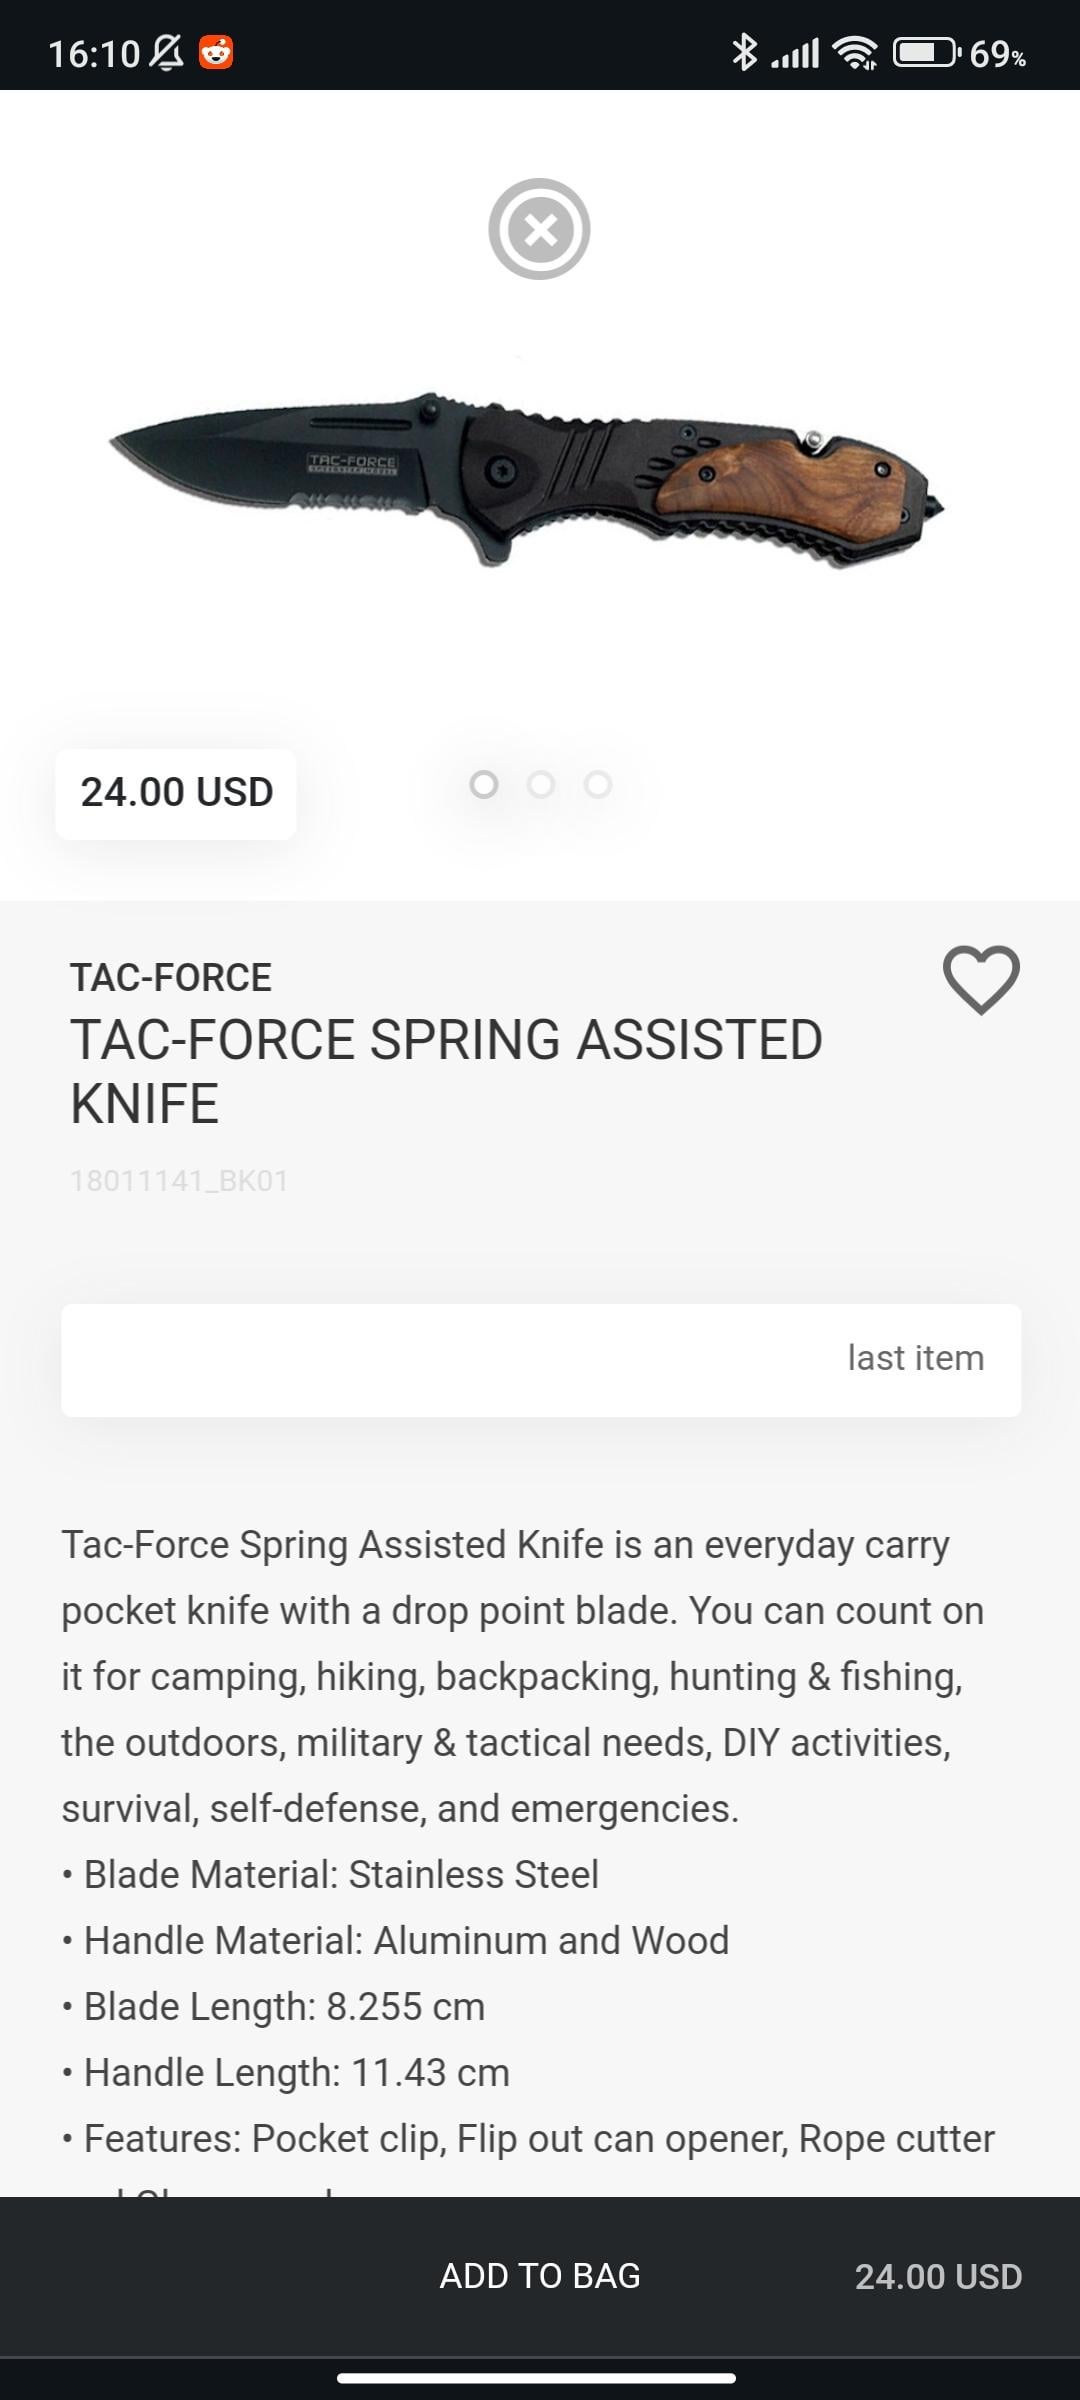Tap the Tac-Force knife product photo
The height and width of the screenshot is (2400, 1080).
tap(527, 480)
